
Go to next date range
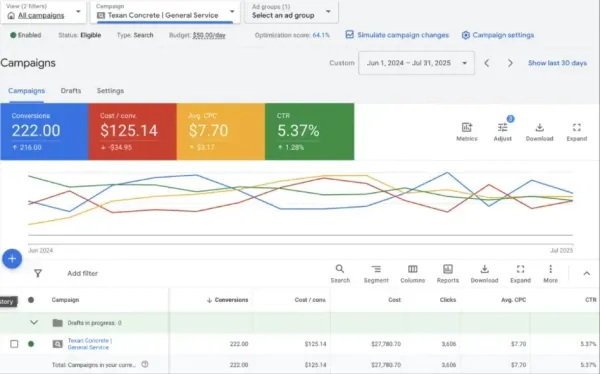tap(510, 63)
